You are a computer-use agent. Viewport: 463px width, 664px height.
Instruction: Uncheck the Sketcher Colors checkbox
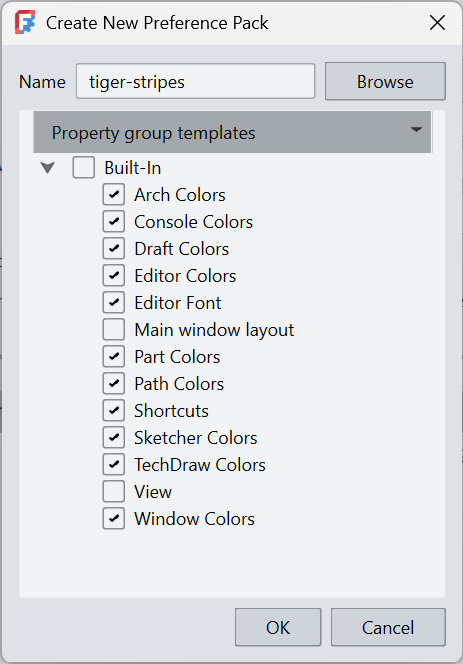(114, 437)
